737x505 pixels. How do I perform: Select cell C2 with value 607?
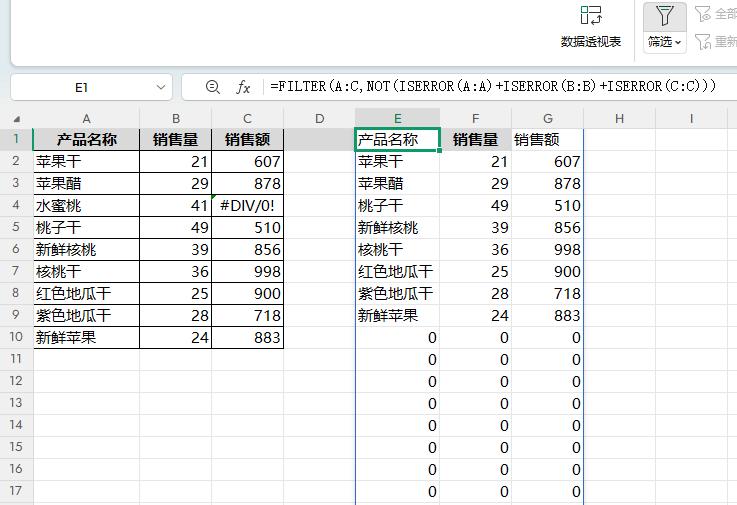(x=248, y=162)
